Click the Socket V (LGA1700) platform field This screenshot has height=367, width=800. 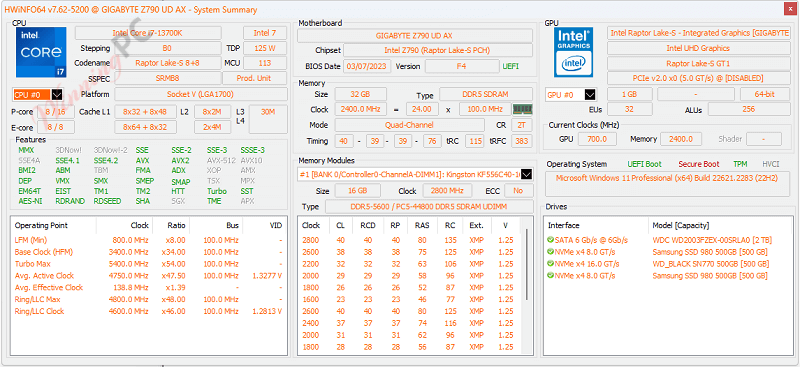(x=201, y=94)
